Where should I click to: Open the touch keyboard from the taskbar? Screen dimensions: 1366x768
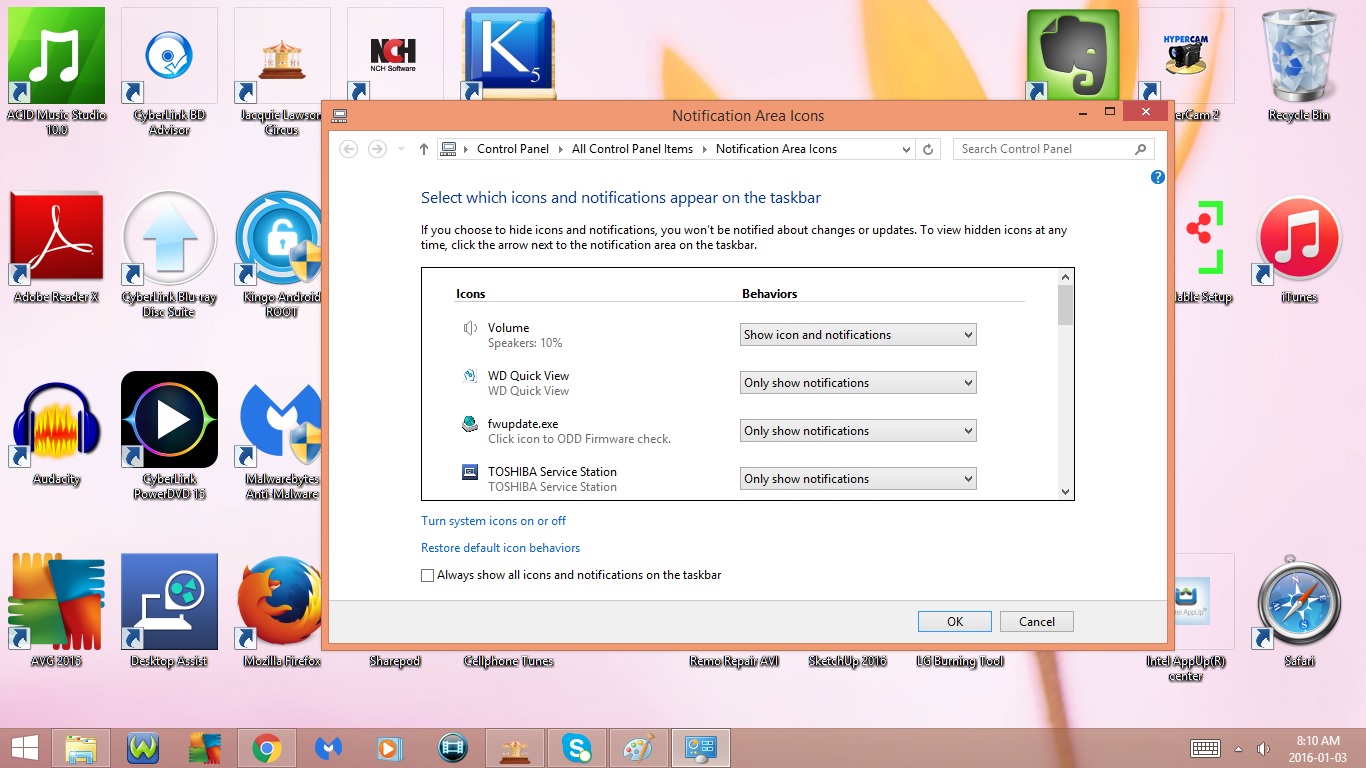(1205, 749)
